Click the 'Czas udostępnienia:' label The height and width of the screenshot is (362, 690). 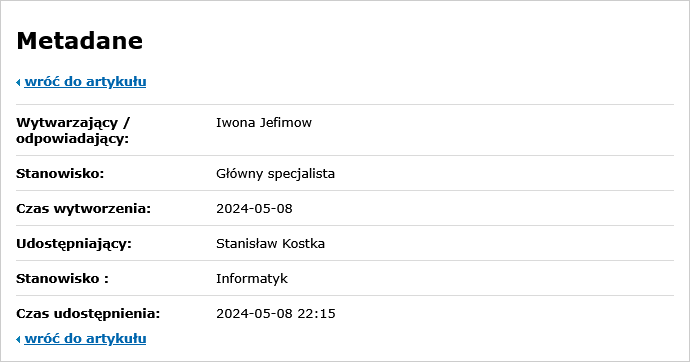[88, 314]
